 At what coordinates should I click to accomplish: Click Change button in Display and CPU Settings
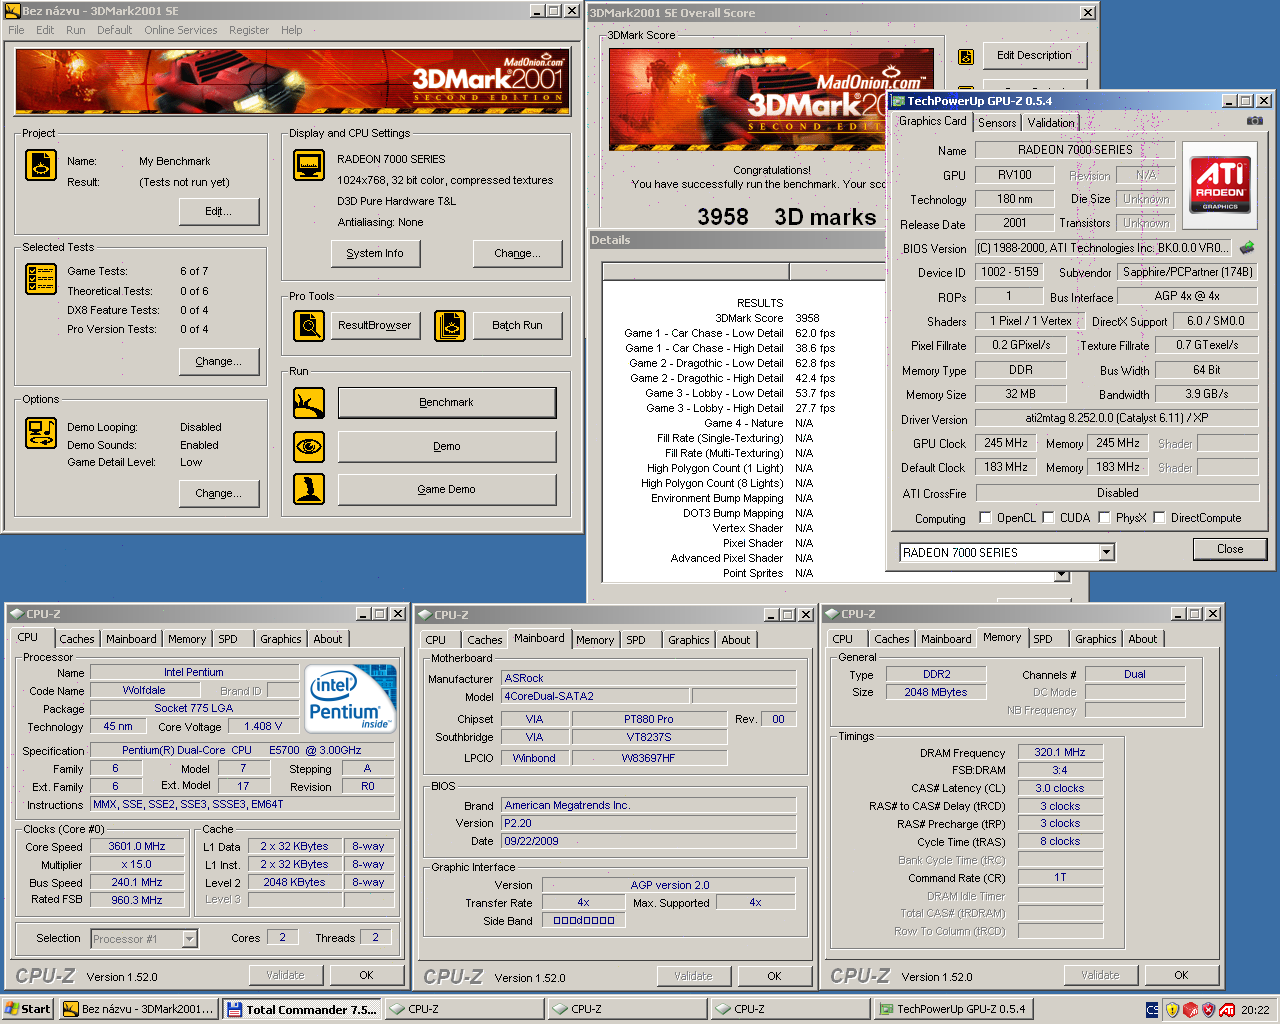click(517, 253)
